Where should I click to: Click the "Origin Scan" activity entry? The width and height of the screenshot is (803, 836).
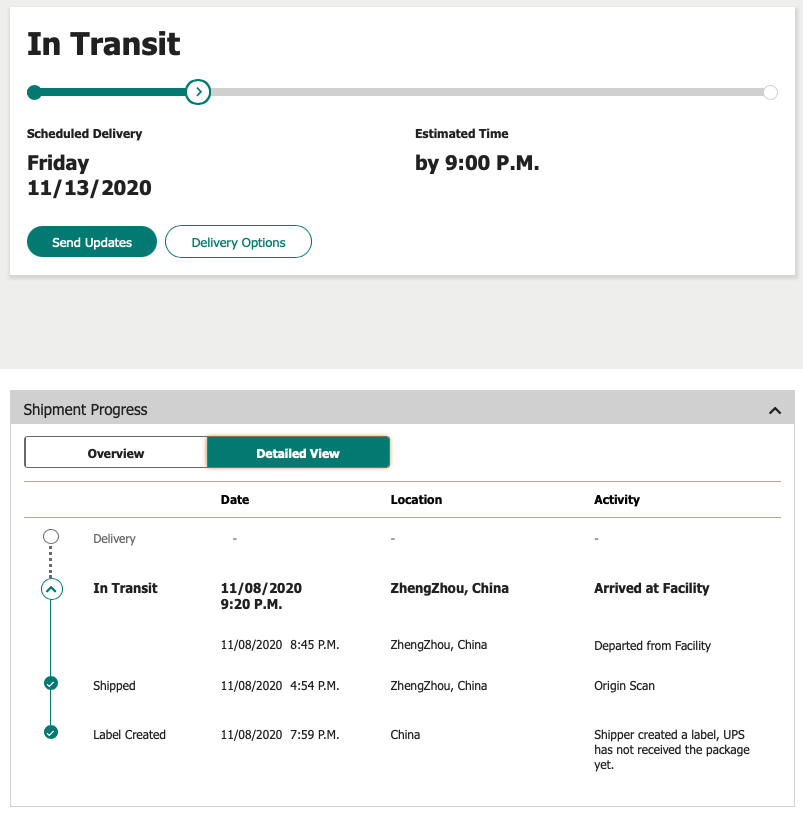(626, 686)
